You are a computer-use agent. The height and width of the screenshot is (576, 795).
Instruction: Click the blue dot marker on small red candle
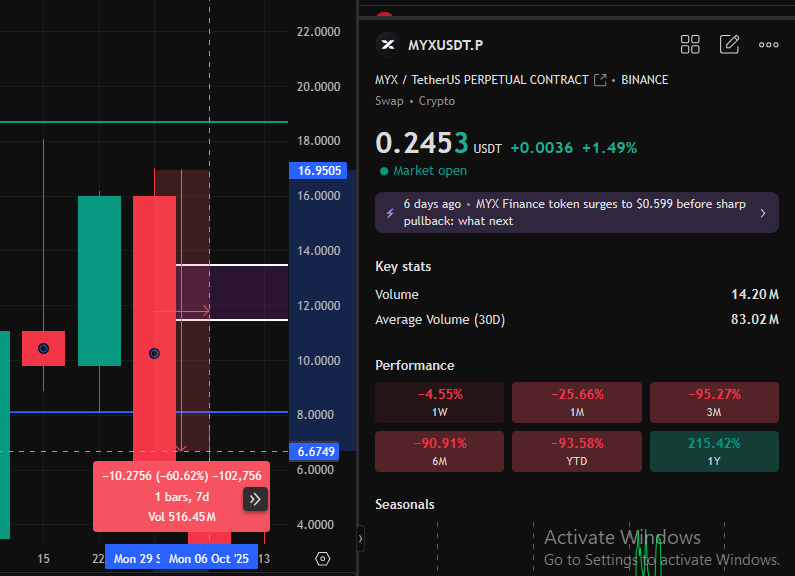(x=44, y=348)
